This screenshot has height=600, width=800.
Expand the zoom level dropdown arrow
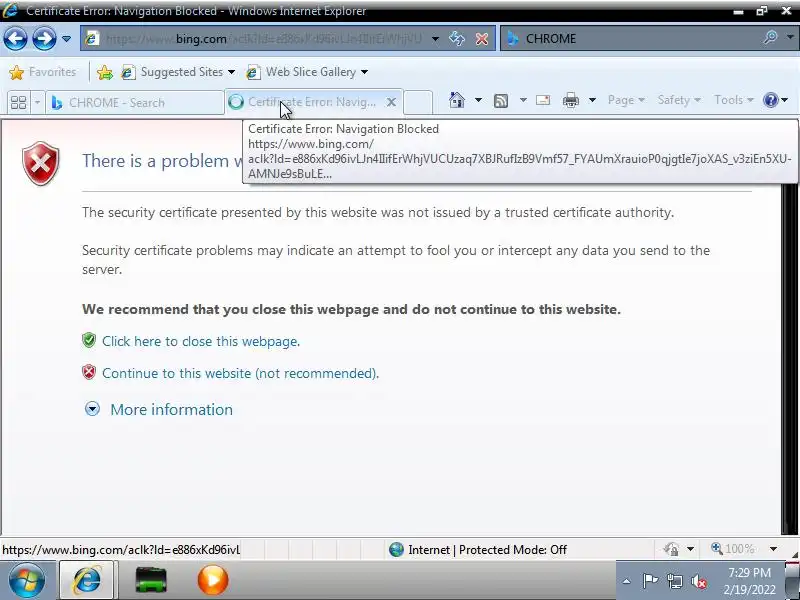click(773, 549)
